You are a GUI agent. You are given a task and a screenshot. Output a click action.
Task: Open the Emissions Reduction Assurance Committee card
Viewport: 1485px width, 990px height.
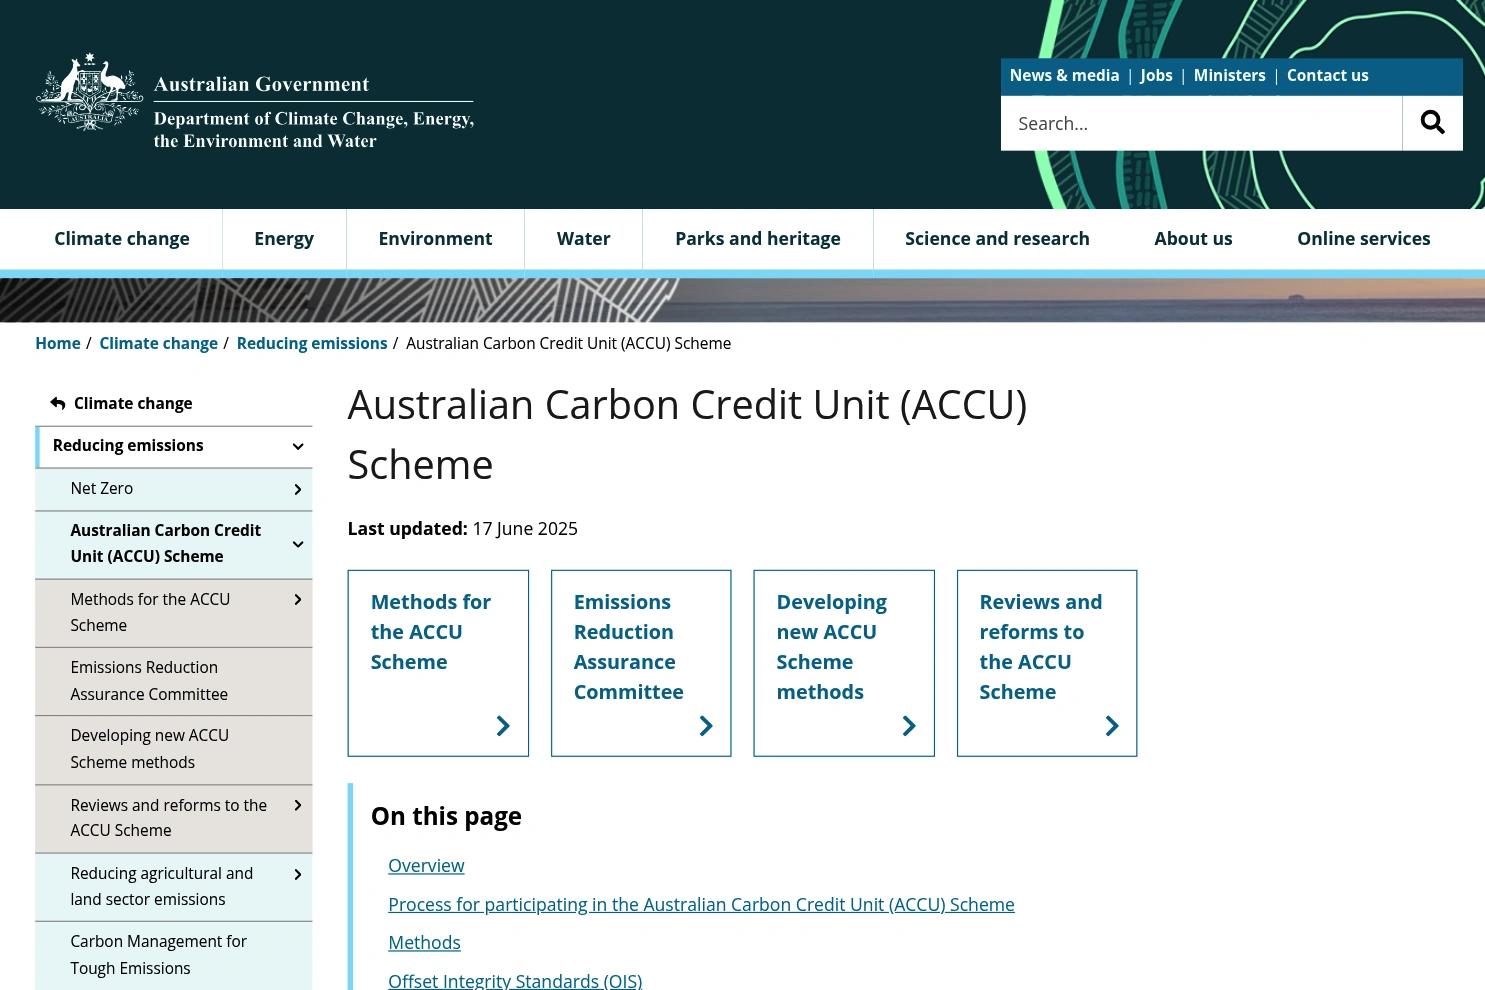pos(641,663)
